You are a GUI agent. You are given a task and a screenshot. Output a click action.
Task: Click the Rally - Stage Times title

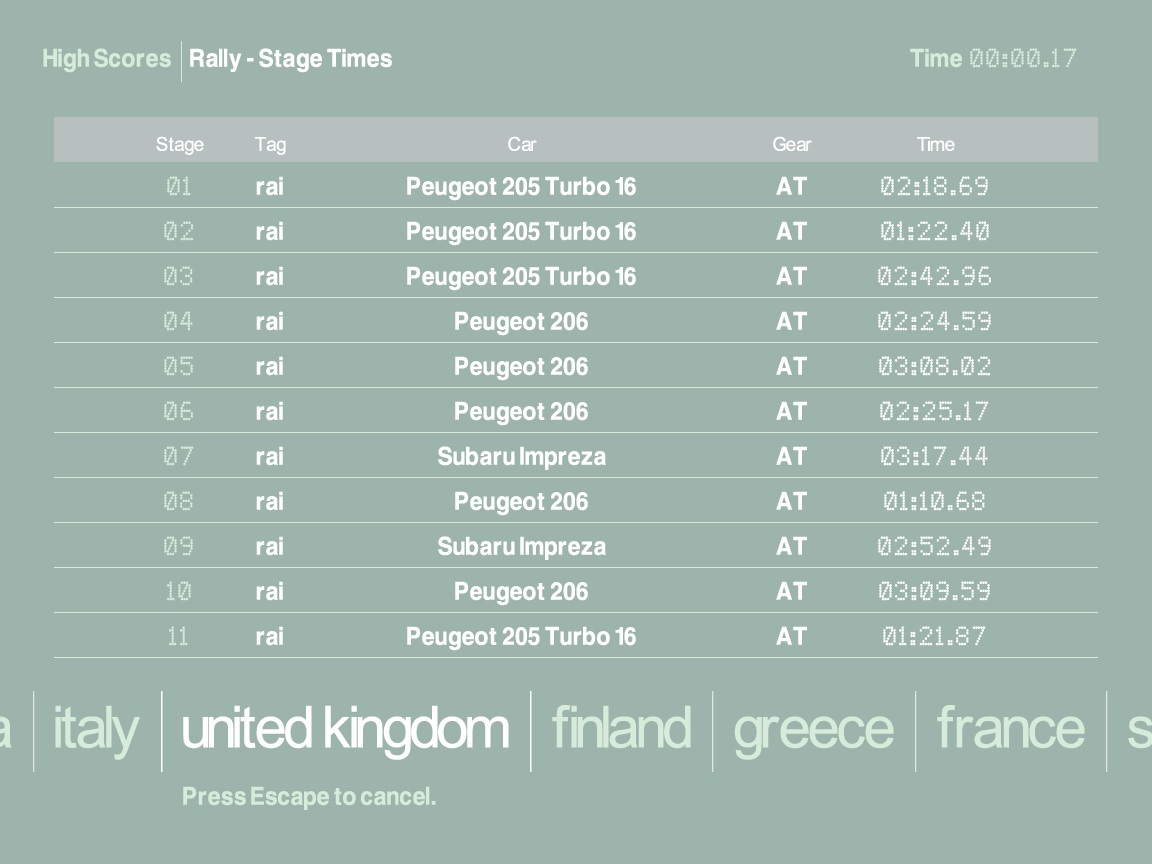[291, 59]
